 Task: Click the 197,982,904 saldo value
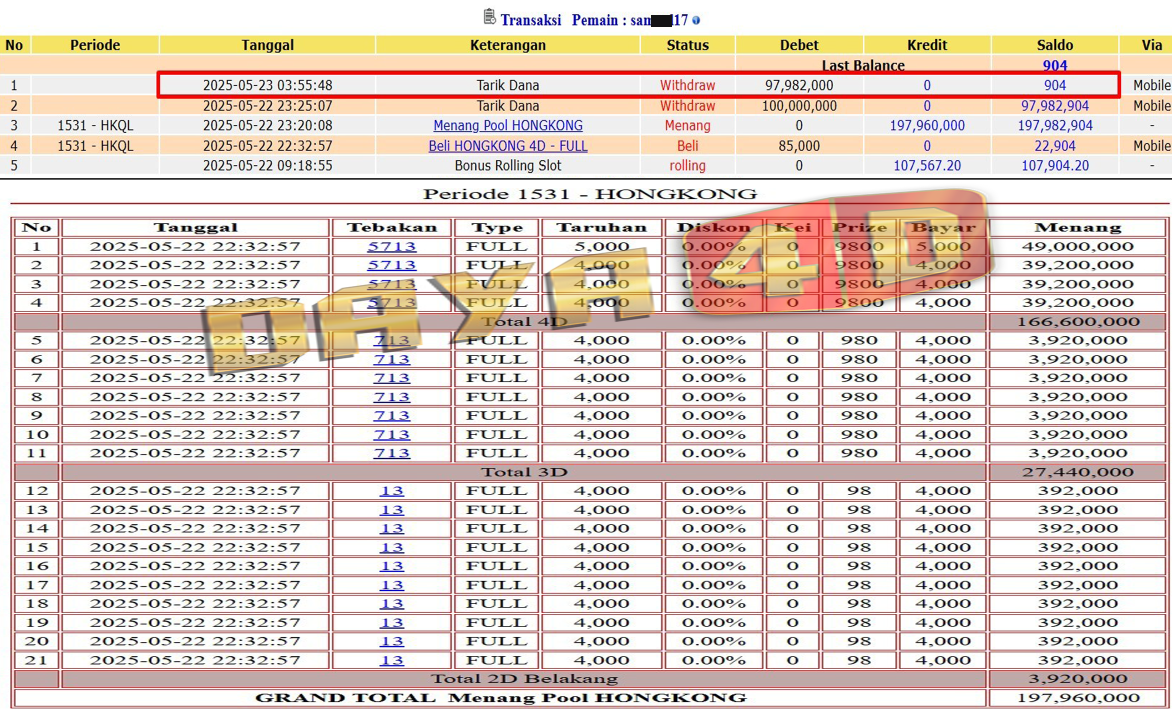pos(1055,126)
